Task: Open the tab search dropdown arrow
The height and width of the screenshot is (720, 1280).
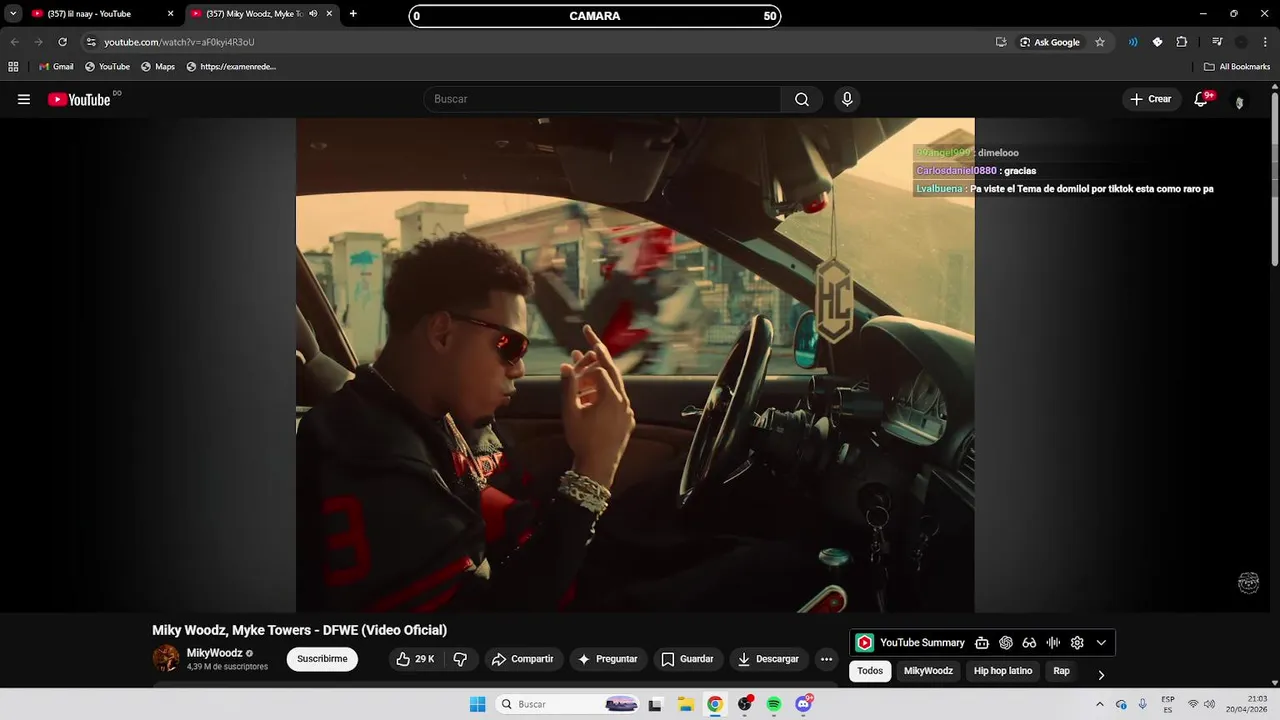Action: [x=13, y=14]
